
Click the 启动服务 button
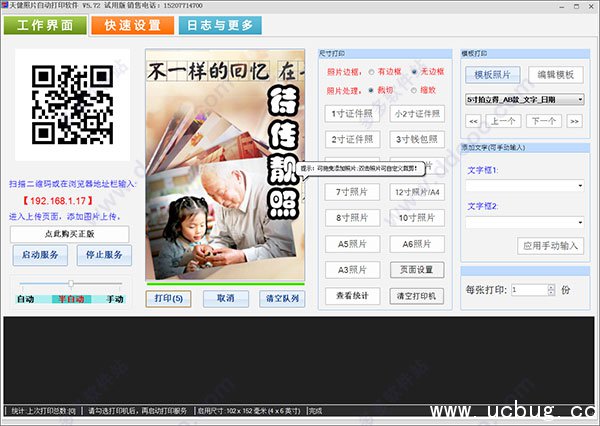[41, 255]
